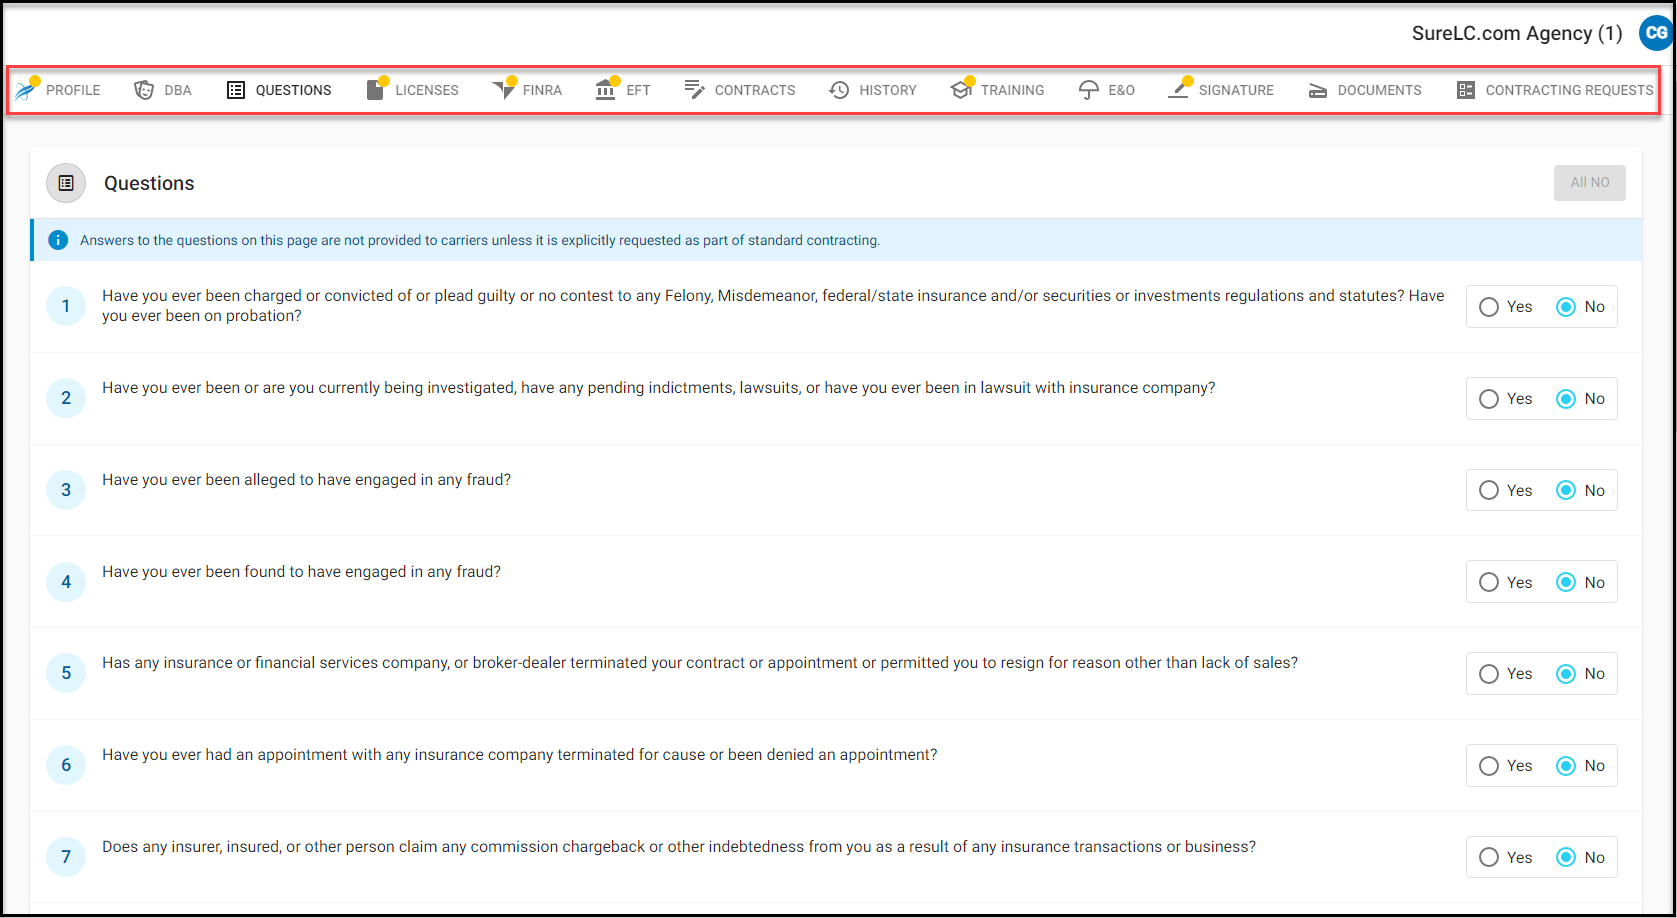The width and height of the screenshot is (1677, 918).
Task: Choose Yes for question 5 terminated contract
Action: click(1489, 674)
